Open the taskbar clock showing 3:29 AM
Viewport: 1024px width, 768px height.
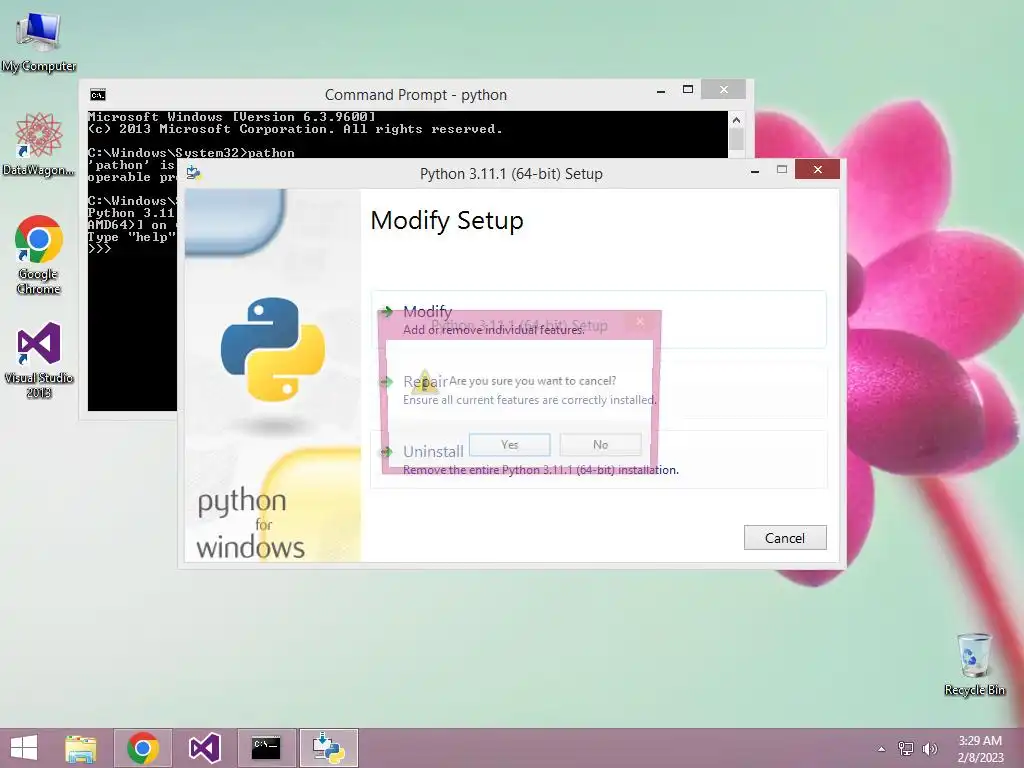980,748
